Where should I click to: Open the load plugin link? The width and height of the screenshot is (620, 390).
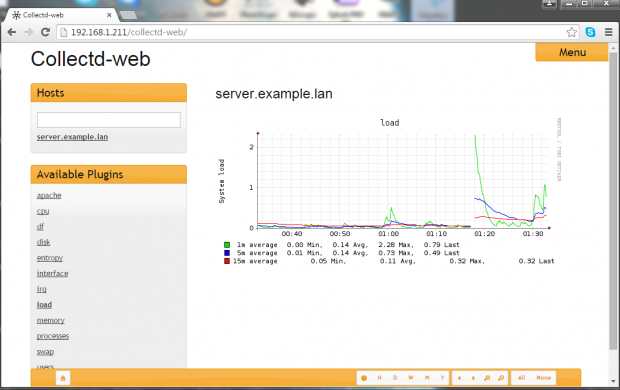click(44, 305)
